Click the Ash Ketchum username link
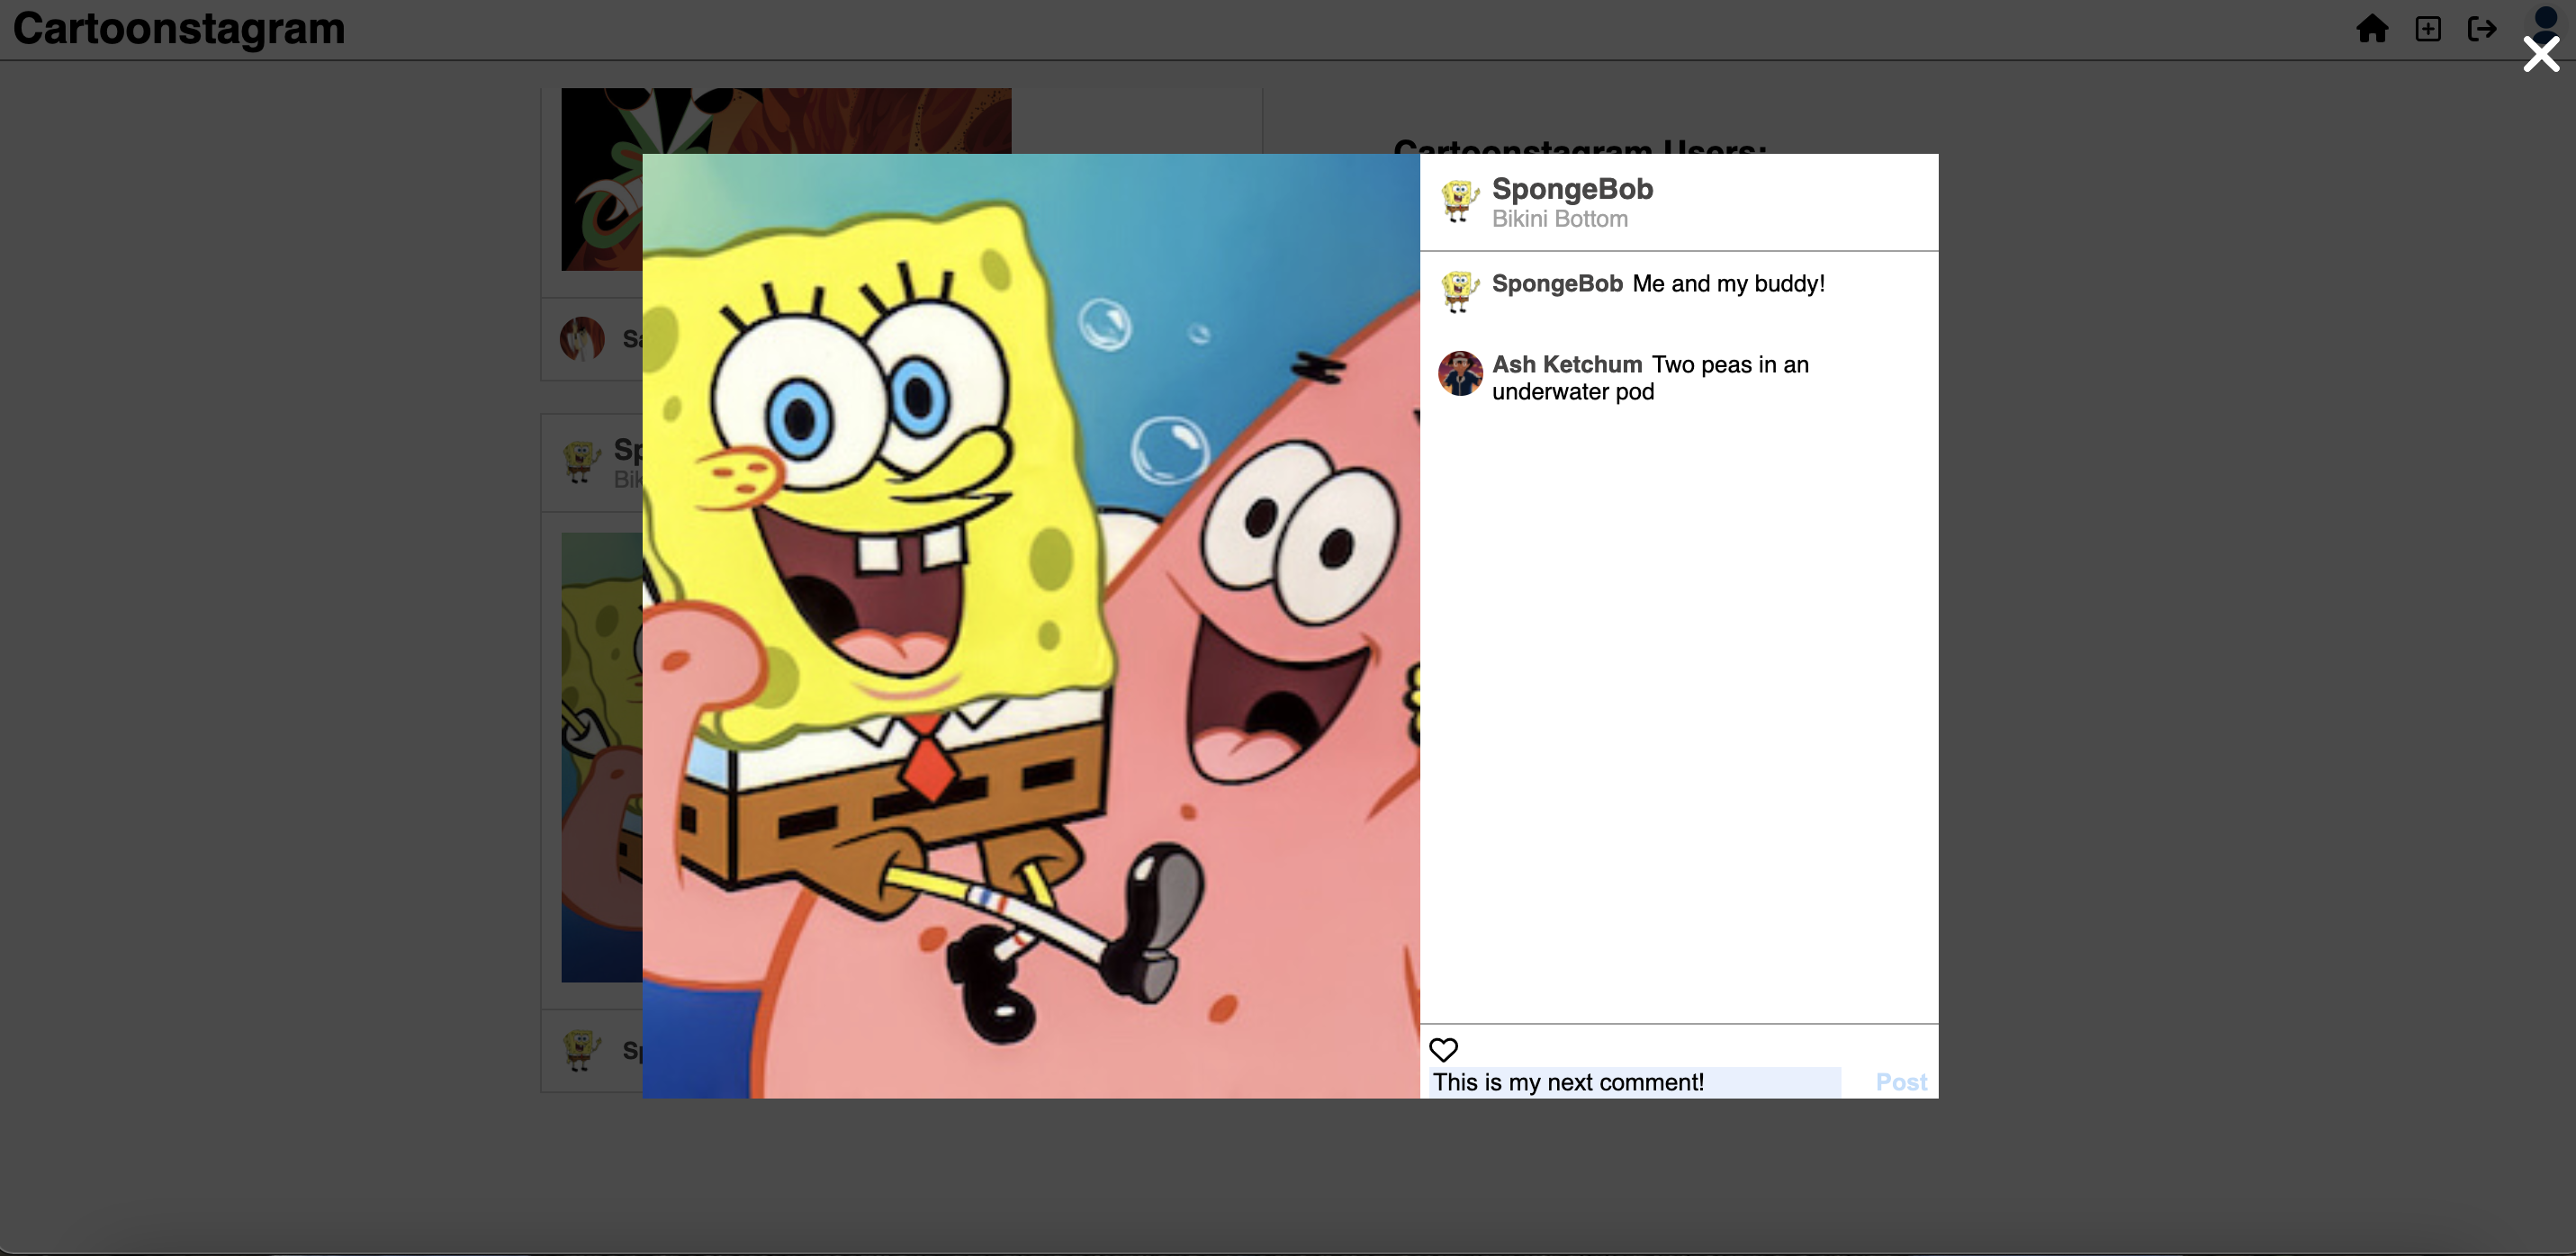This screenshot has width=2576, height=1256. click(1566, 364)
